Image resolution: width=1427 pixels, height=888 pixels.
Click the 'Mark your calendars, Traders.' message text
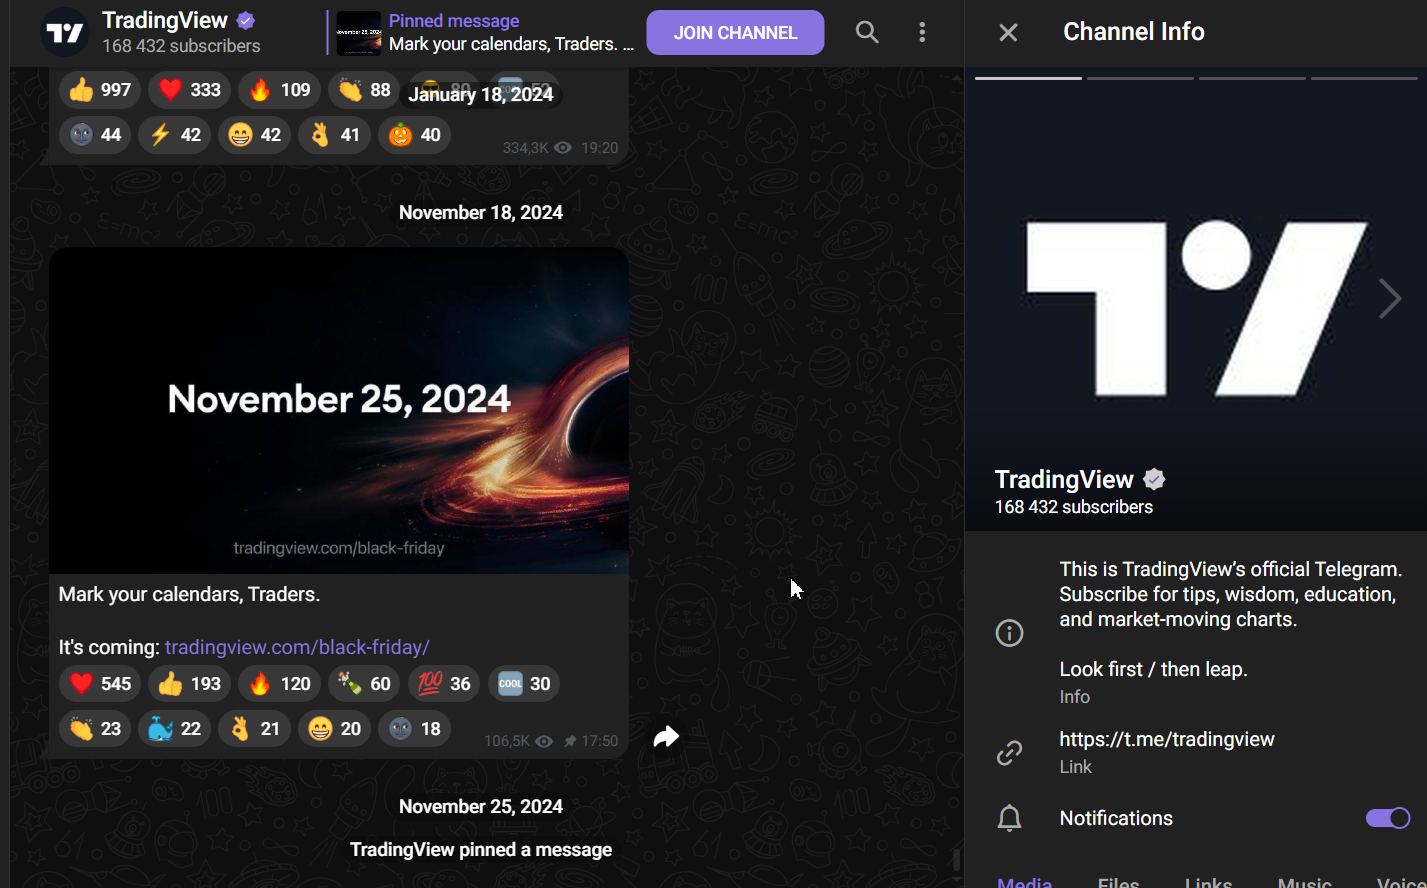pyautogui.click(x=189, y=594)
